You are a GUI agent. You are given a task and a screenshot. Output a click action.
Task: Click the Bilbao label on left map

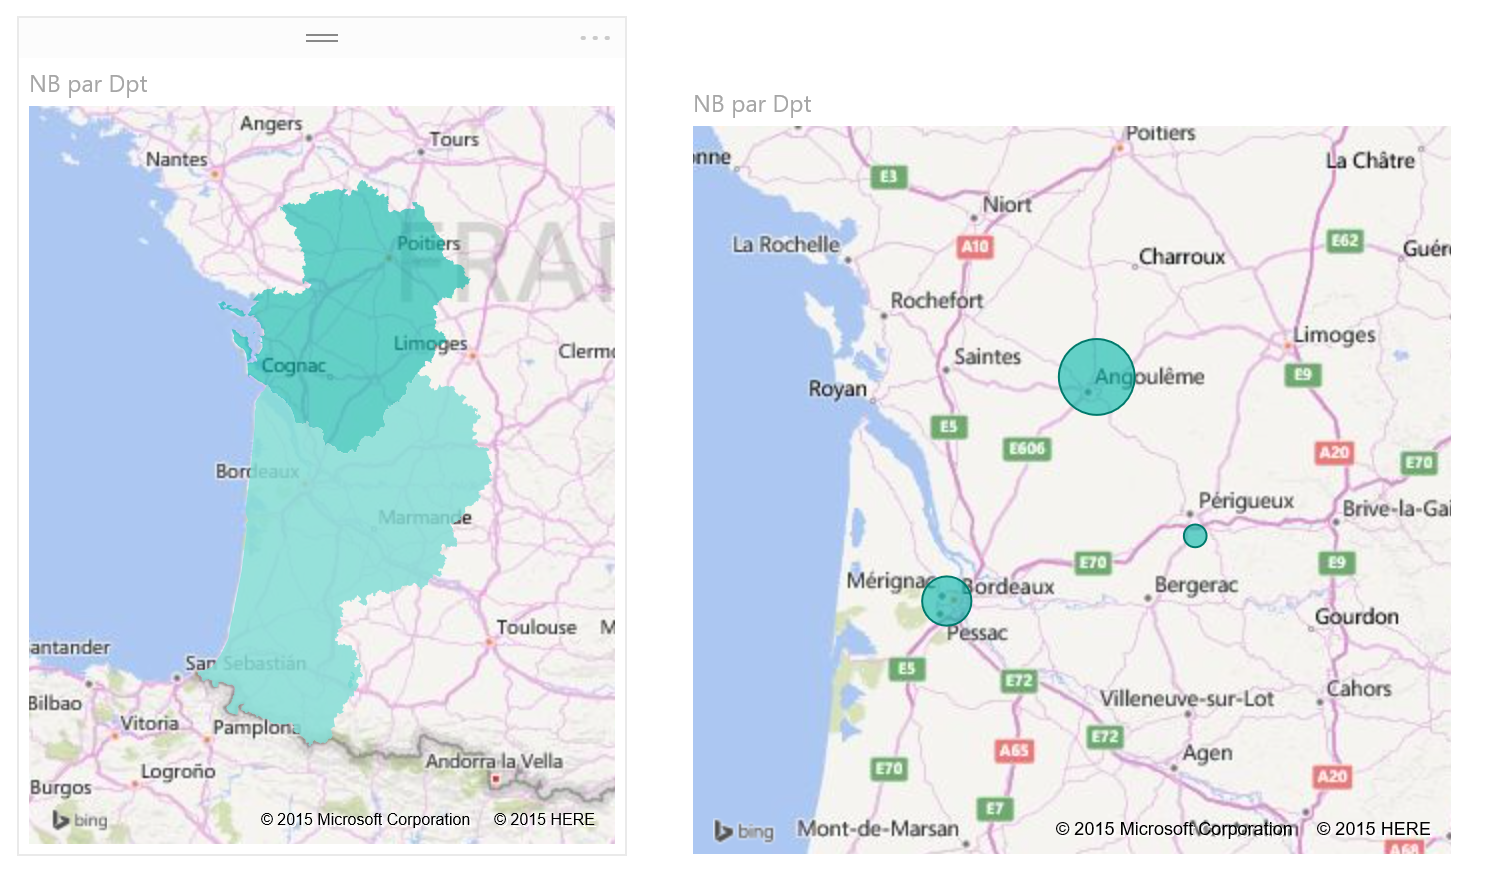coord(55,703)
